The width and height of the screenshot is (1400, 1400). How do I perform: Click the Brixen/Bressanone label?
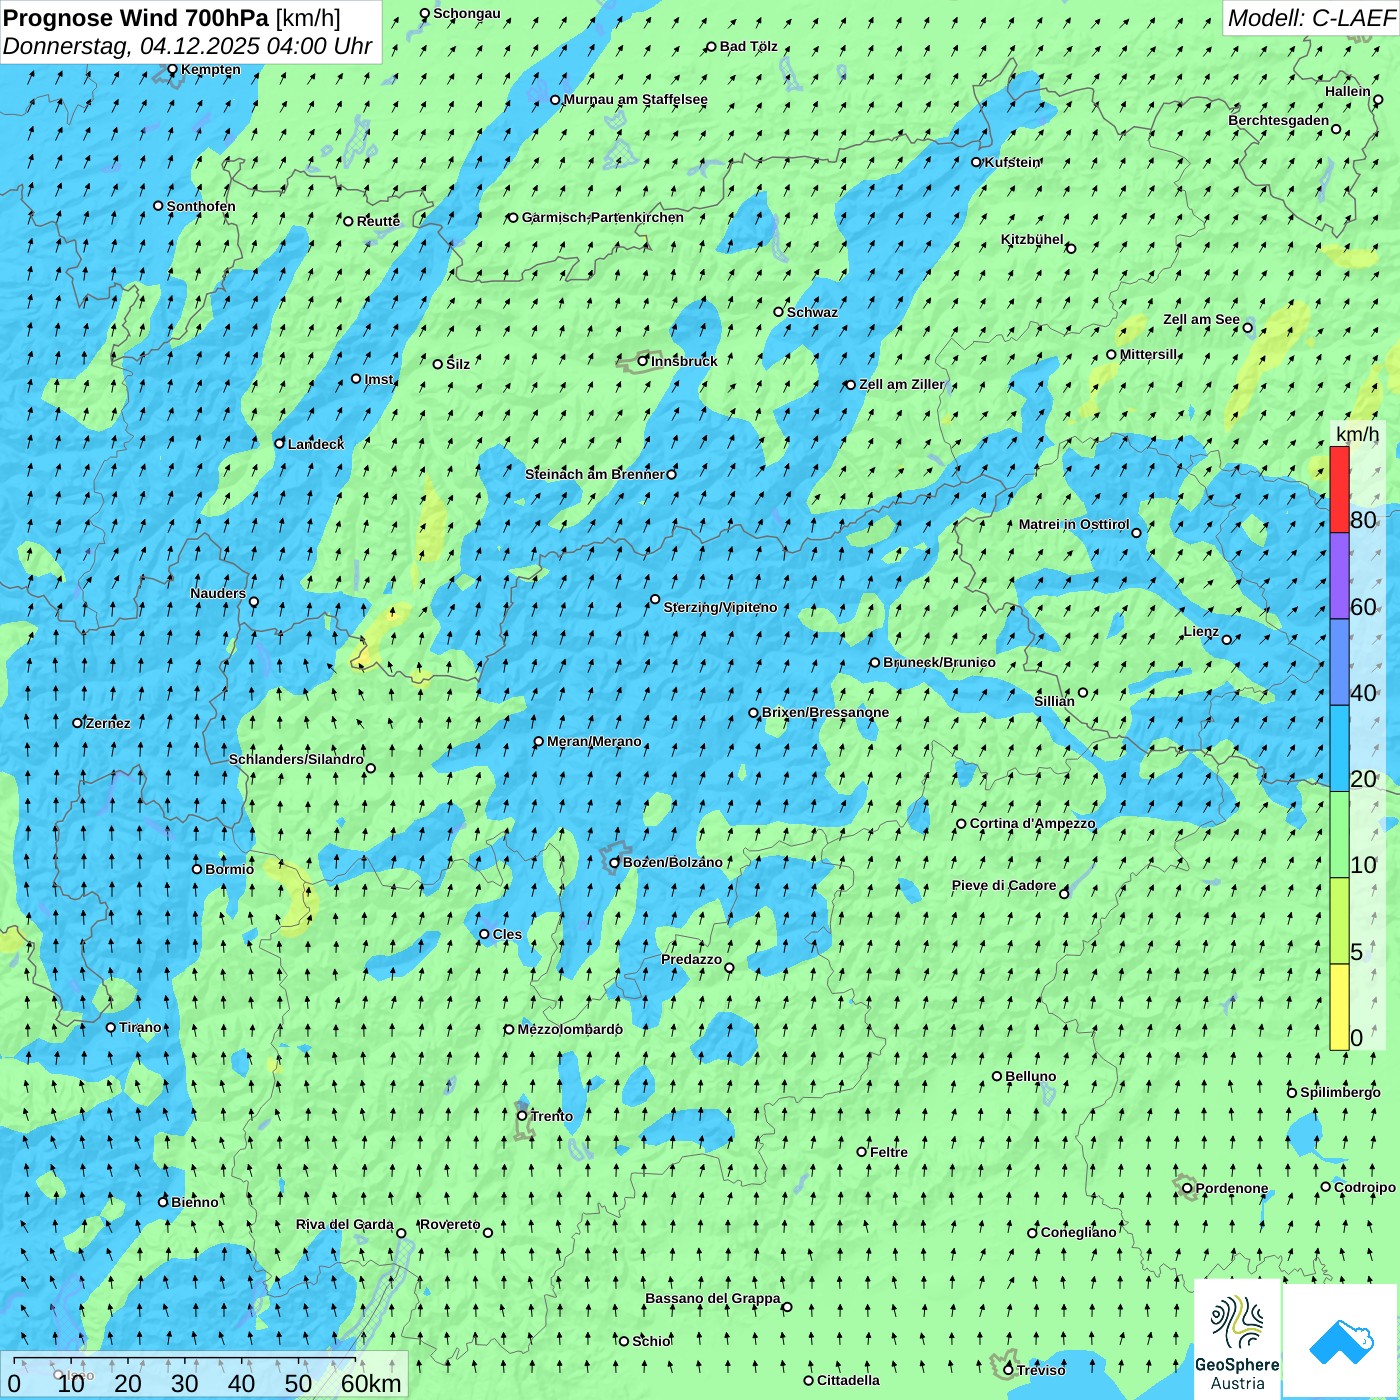point(825,712)
